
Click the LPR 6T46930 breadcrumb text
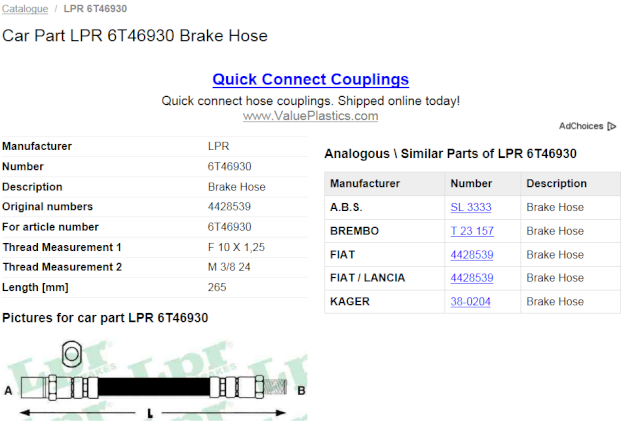[95, 9]
